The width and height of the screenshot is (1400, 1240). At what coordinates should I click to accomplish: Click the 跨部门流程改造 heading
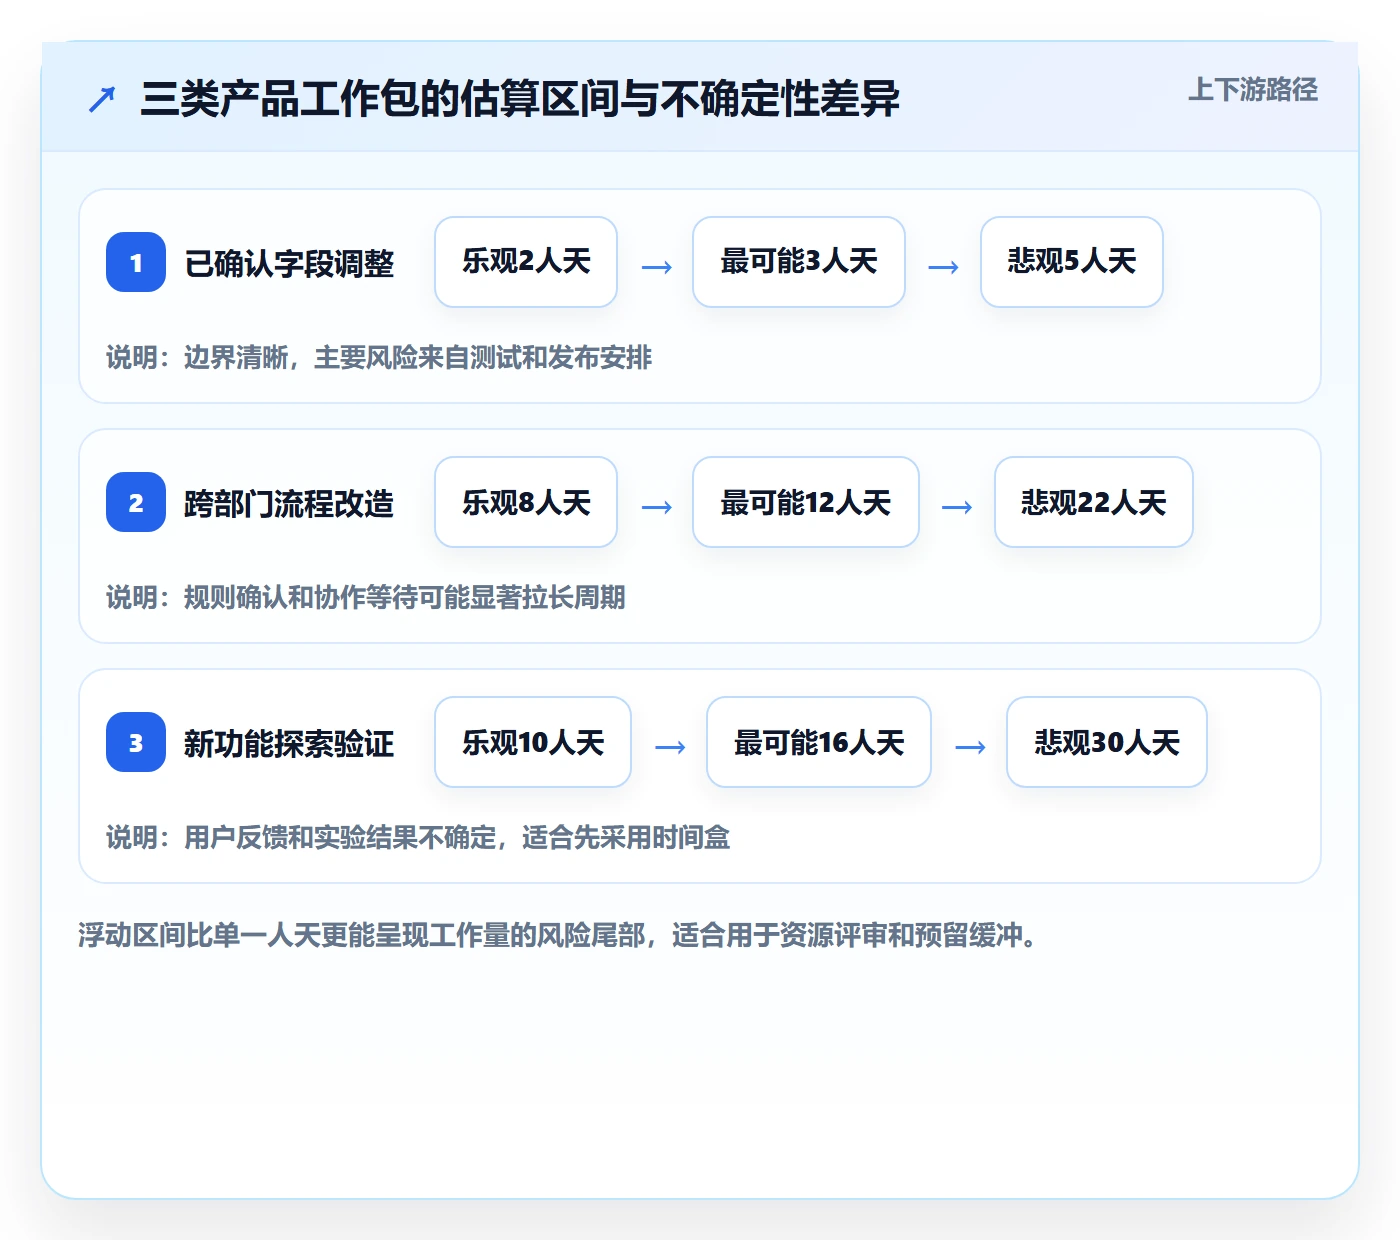(289, 504)
